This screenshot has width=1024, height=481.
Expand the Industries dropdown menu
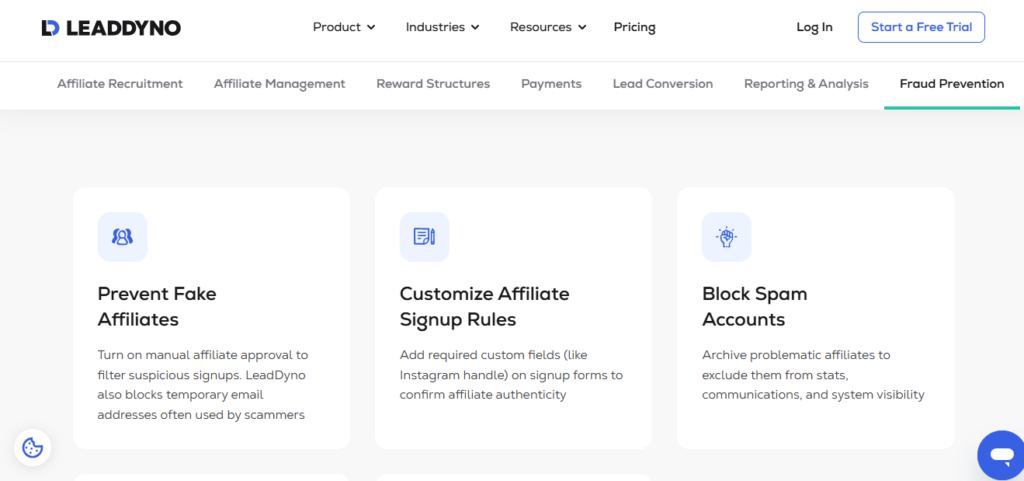[442, 27]
